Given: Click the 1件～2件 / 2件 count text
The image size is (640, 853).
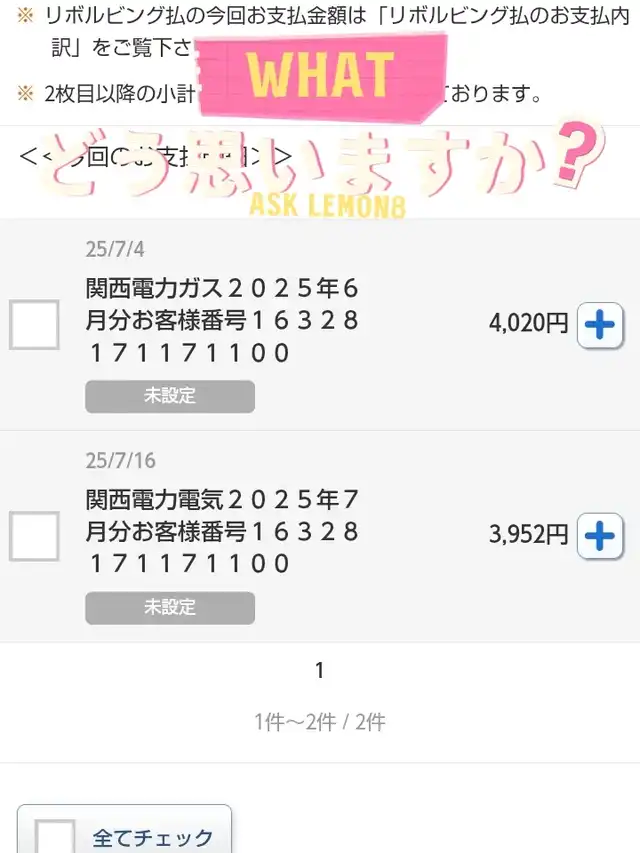Looking at the screenshot, I should [x=319, y=722].
